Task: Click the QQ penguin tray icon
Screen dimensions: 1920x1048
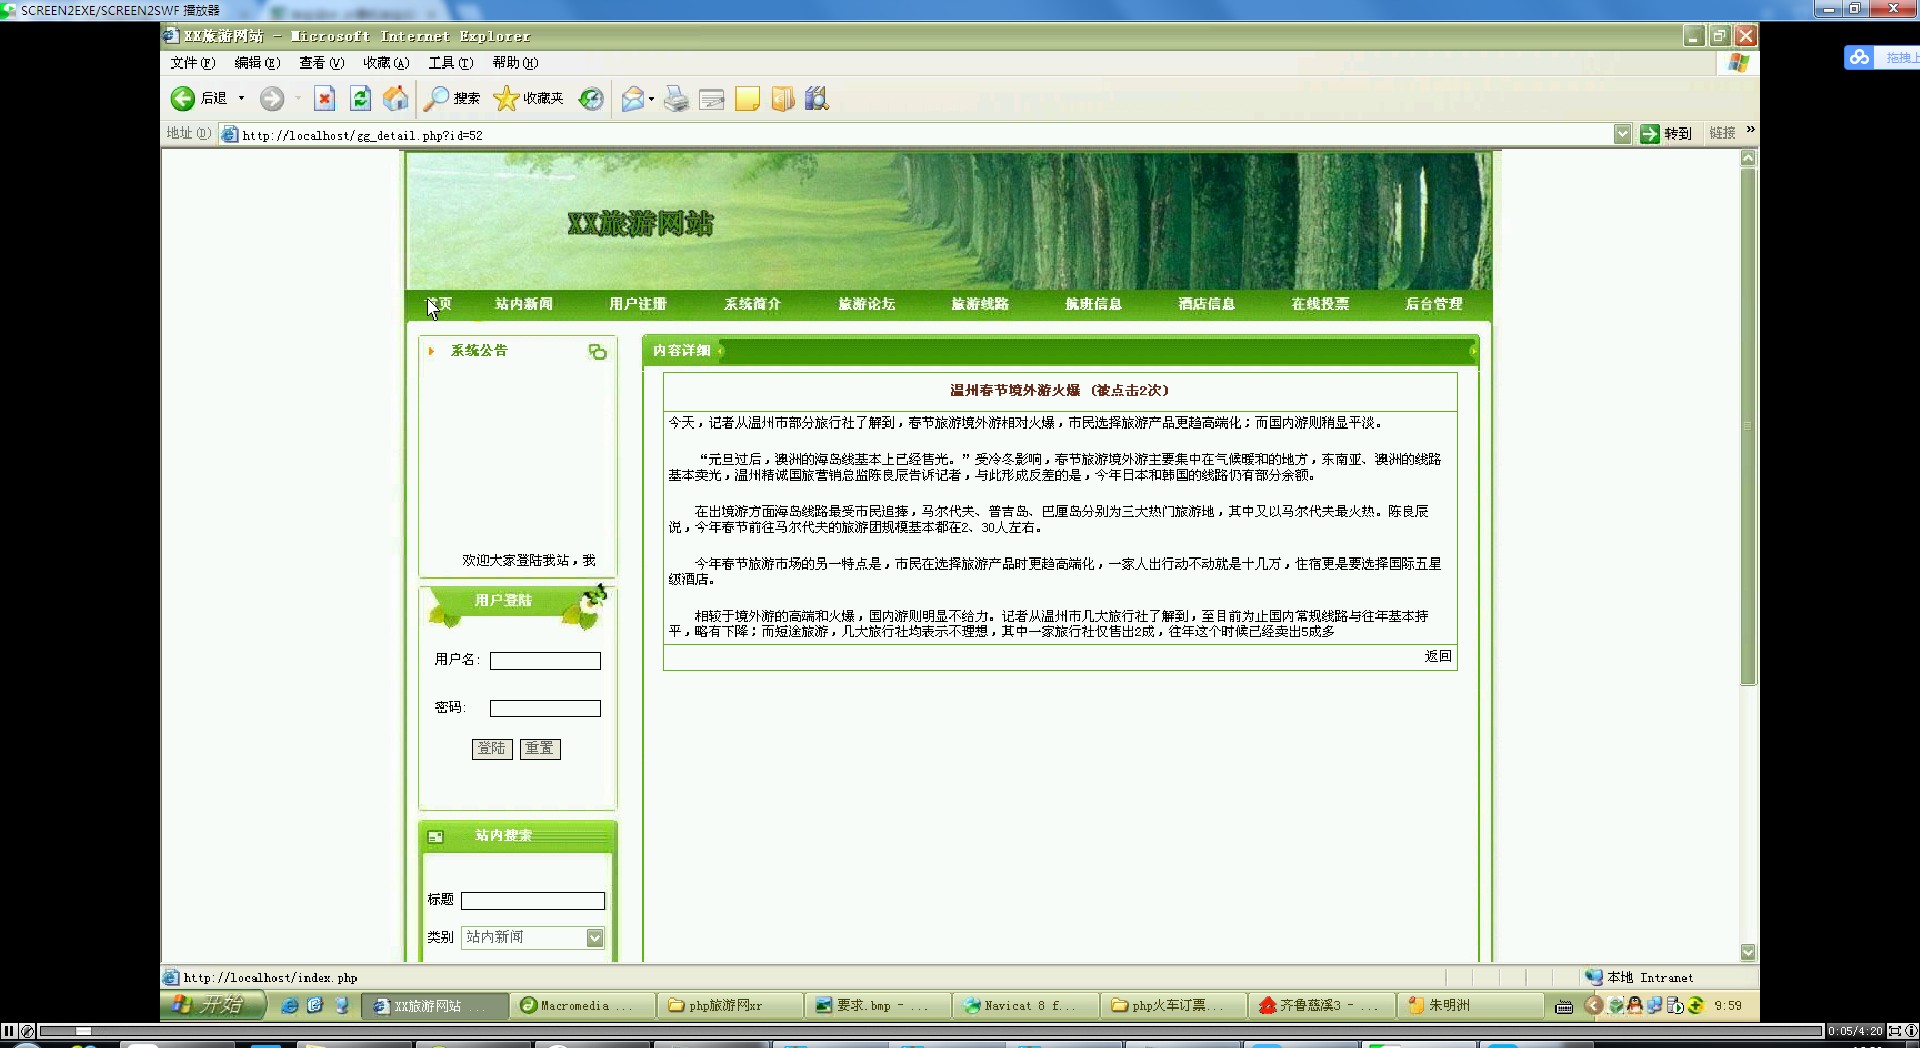Action: [x=1635, y=1005]
